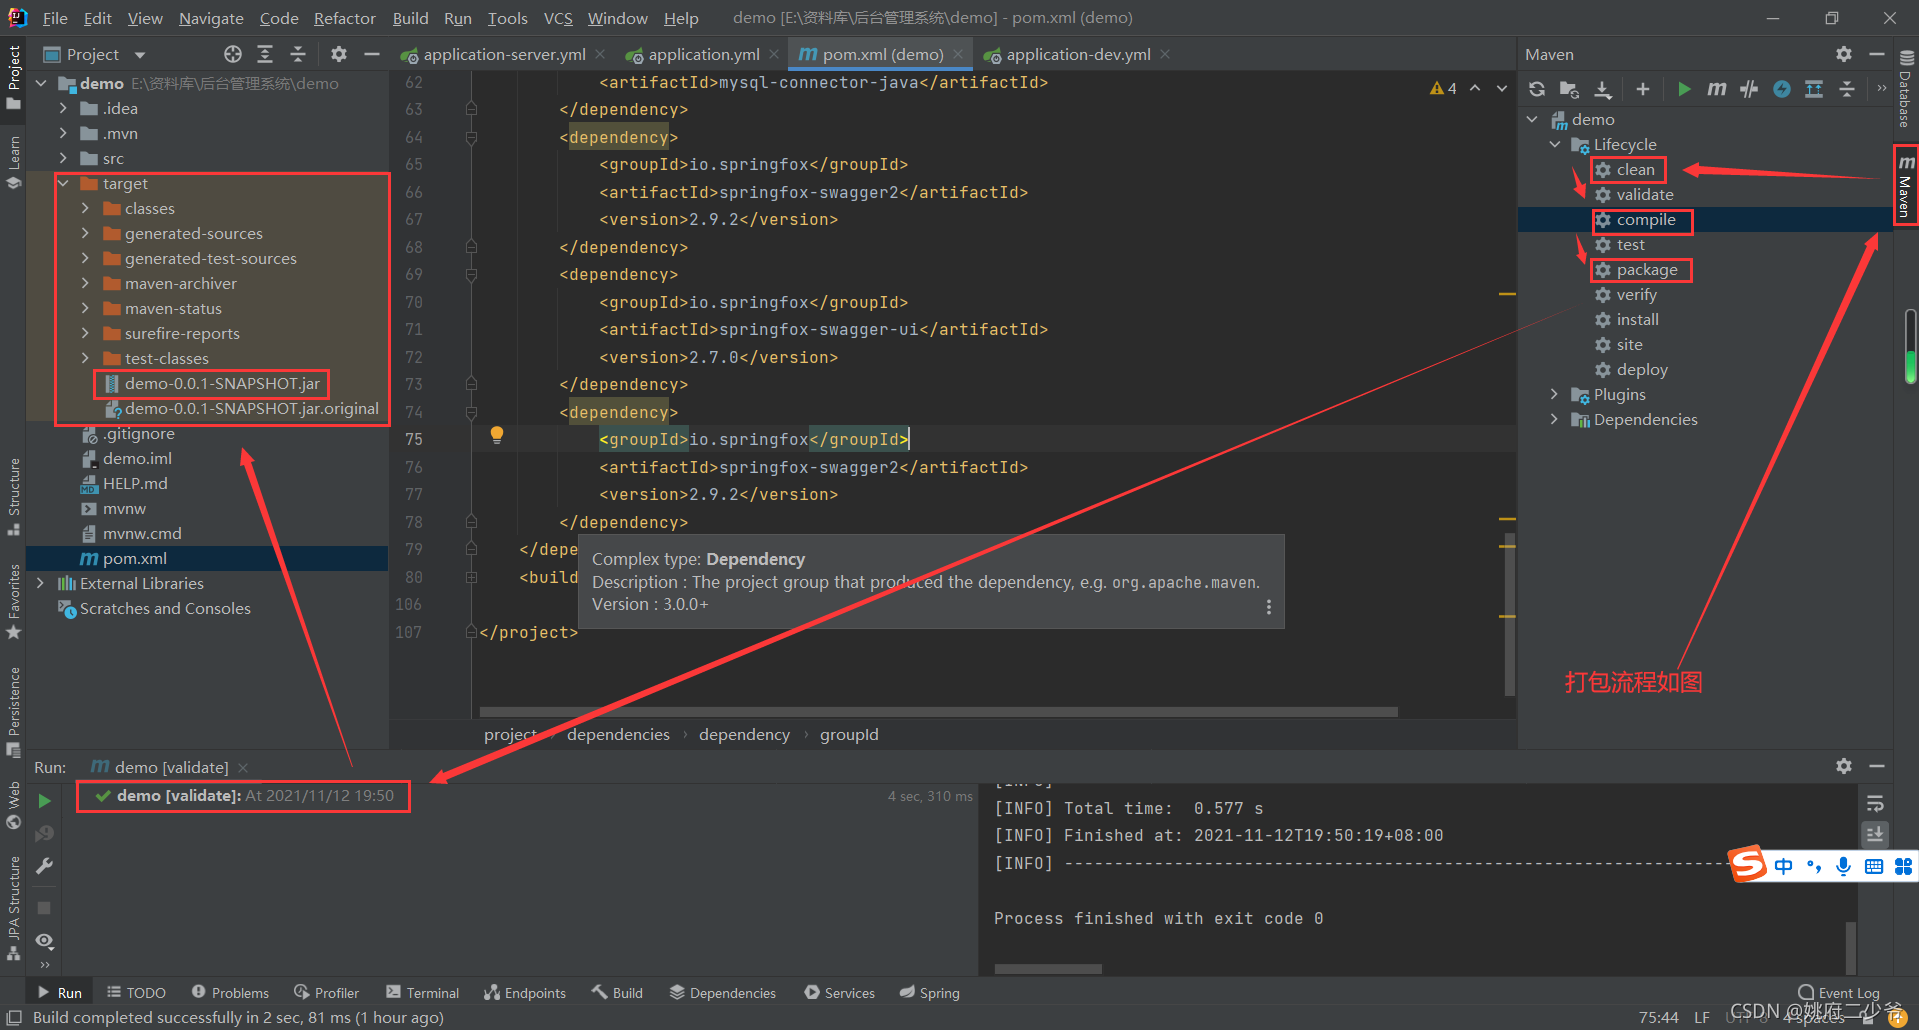Toggle fold at line 64 dependency
This screenshot has width=1919, height=1030.
[x=471, y=137]
